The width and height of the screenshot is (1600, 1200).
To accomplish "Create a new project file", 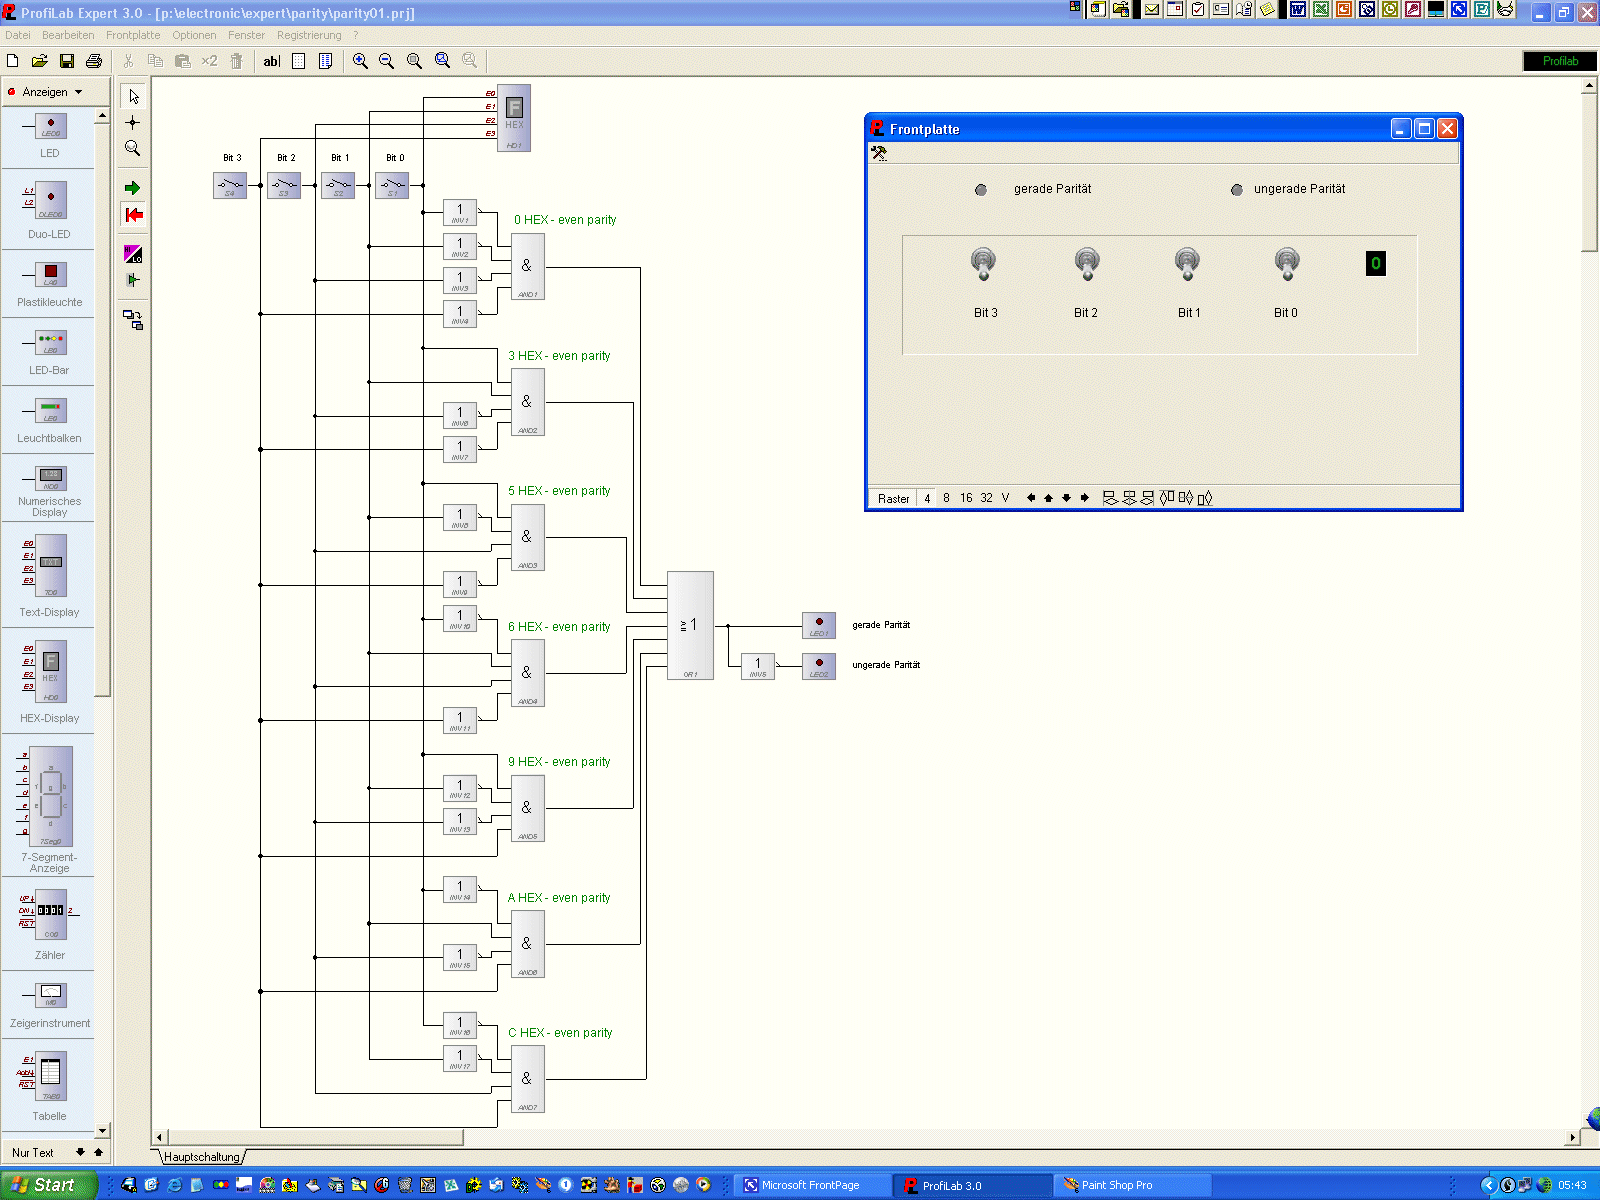I will (13, 61).
